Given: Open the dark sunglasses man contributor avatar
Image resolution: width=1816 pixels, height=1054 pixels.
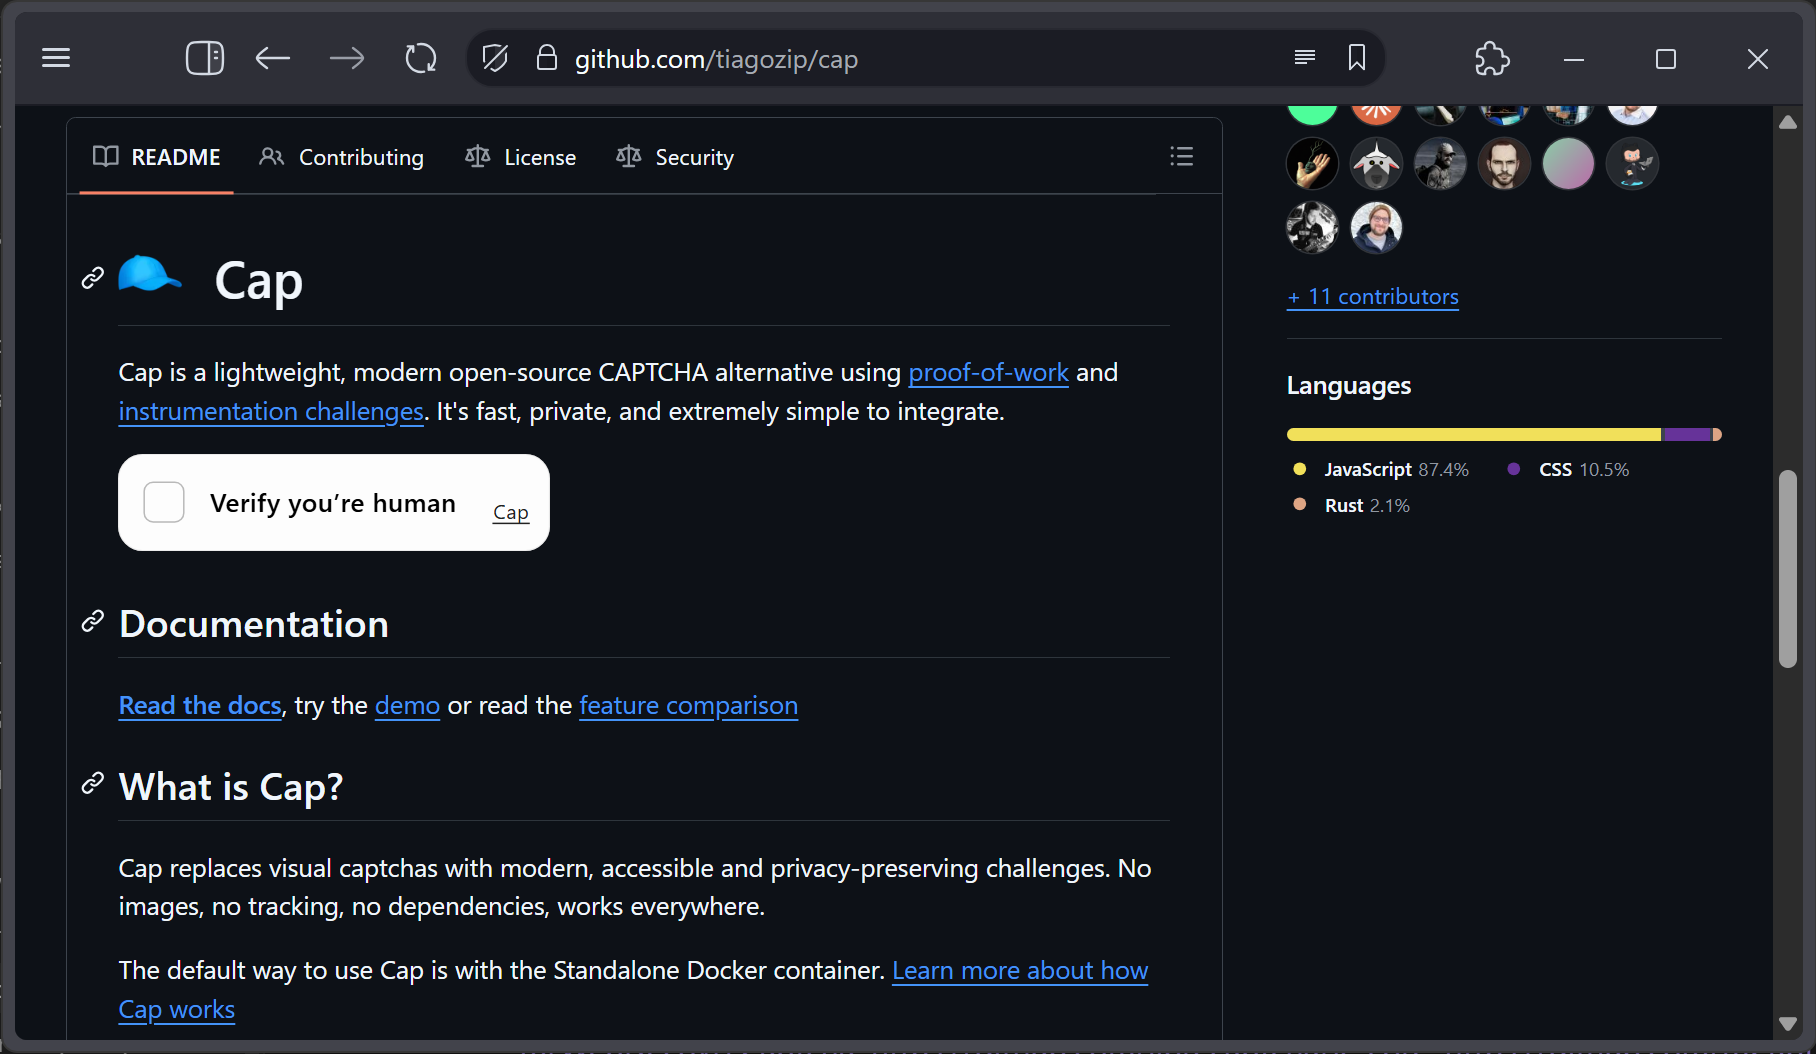Looking at the screenshot, I should (x=1440, y=164).
